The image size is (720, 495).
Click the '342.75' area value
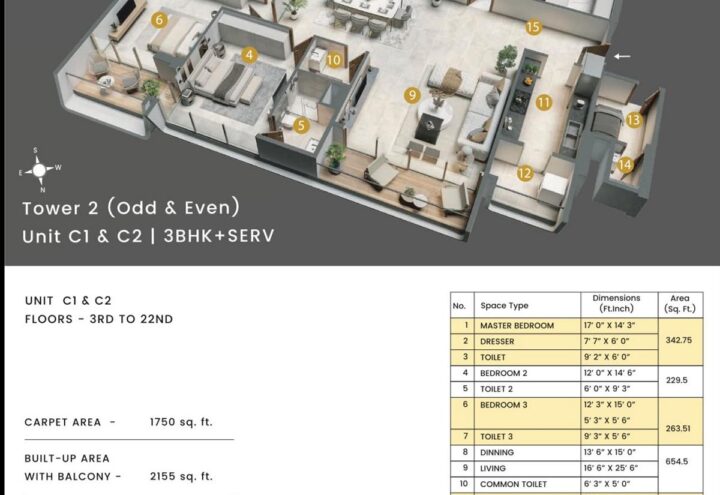coord(679,340)
